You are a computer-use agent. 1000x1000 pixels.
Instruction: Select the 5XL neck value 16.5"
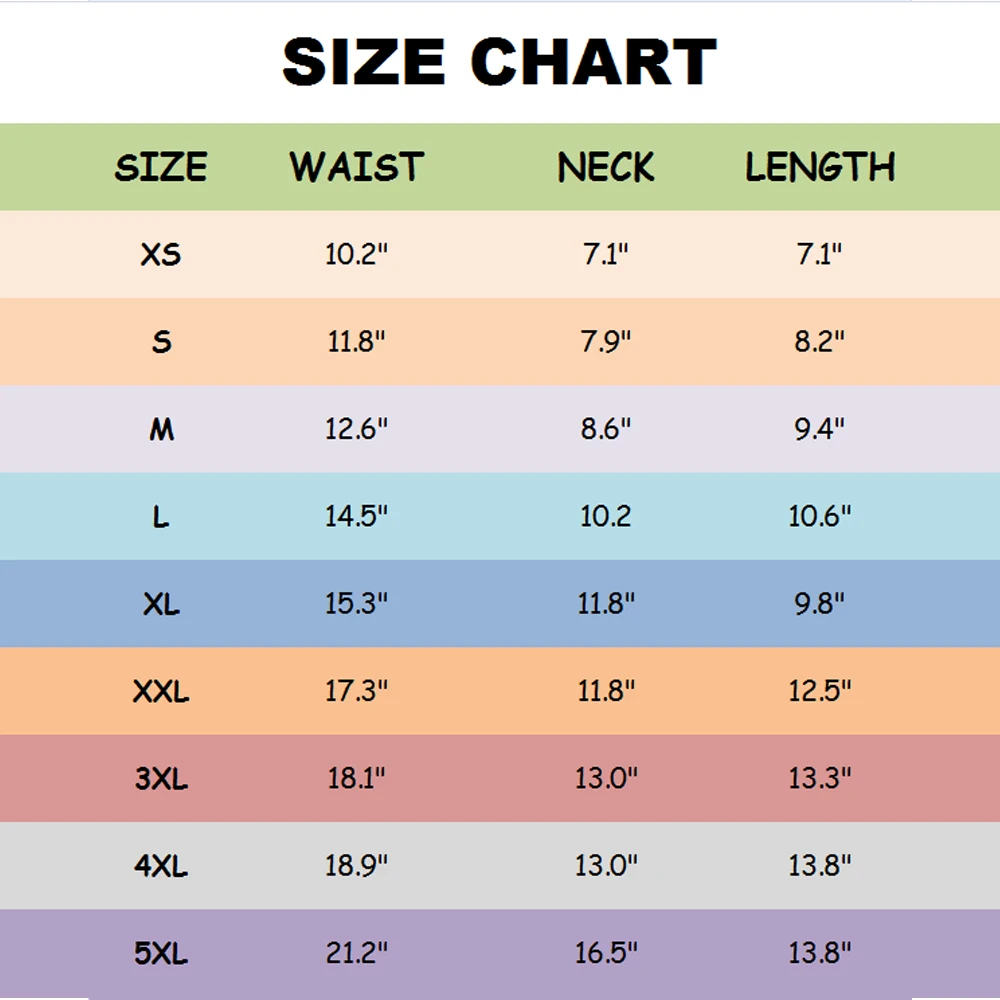coord(606,953)
